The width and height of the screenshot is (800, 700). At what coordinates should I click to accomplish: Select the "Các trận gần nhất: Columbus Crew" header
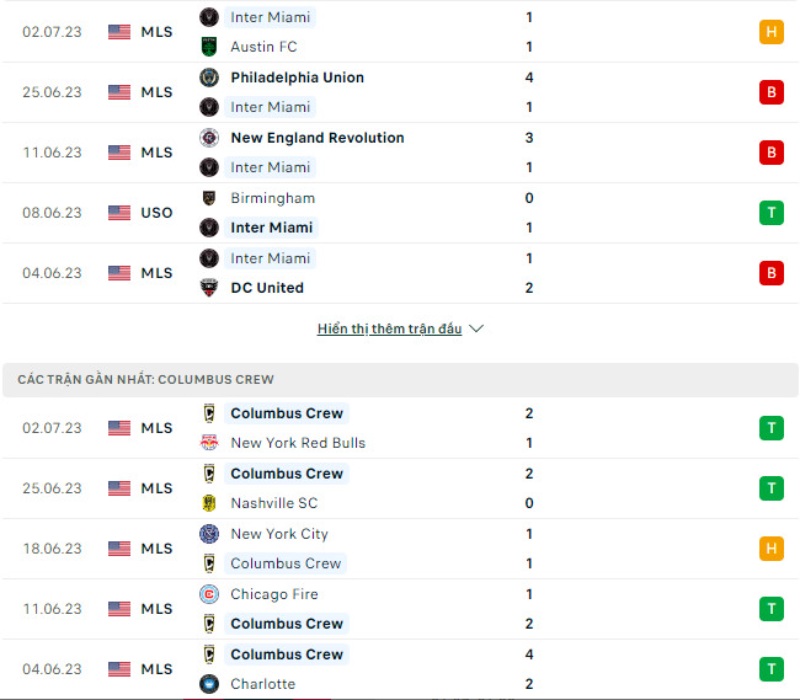tap(146, 380)
